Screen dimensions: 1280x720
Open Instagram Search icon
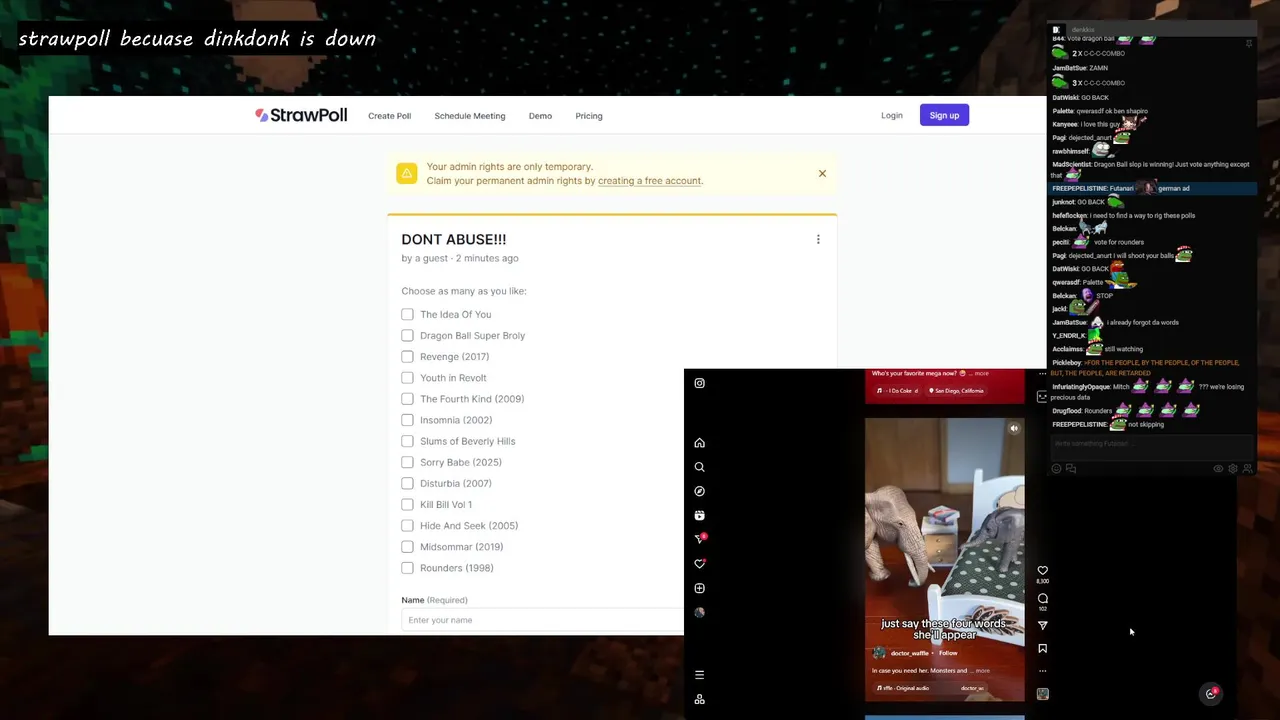700,467
